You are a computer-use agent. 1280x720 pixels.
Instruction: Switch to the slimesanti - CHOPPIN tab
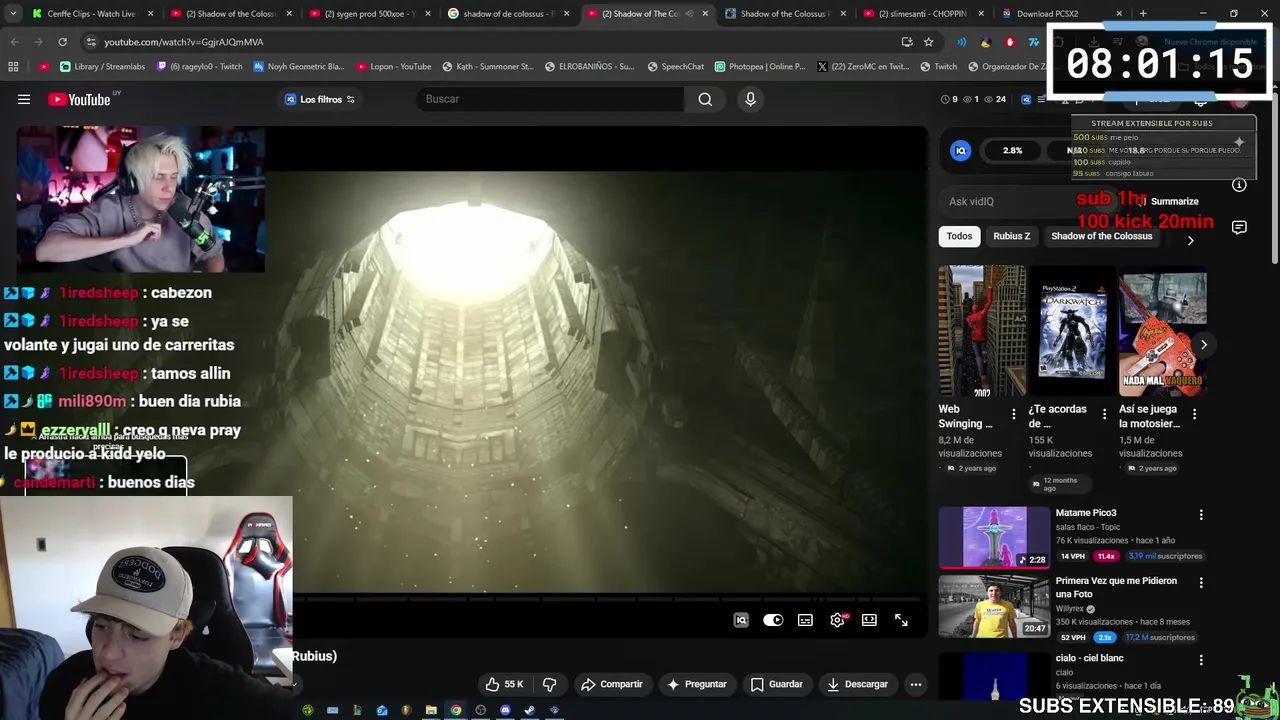pyautogui.click(x=924, y=14)
